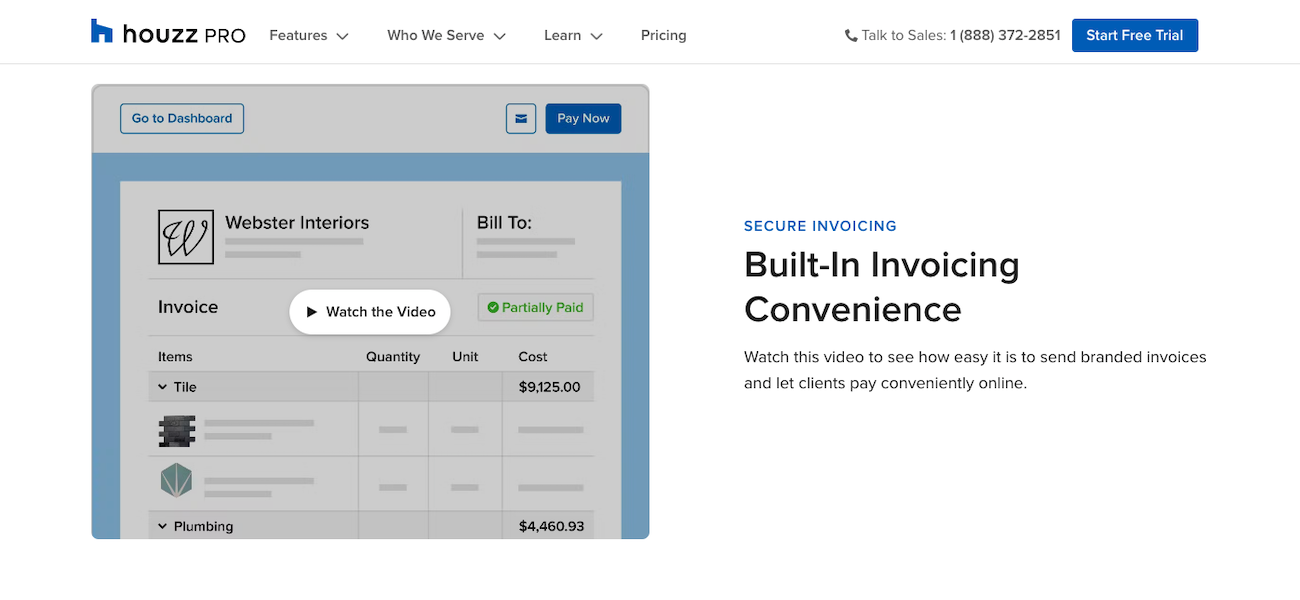Click the envelope mail icon button
Screen dimensions: 1300x600
point(521,118)
